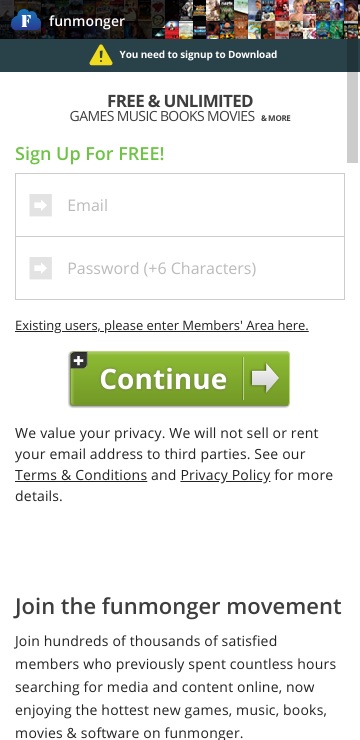Click the white arrow on Continue button
This screenshot has height=740, width=360.
265,378
